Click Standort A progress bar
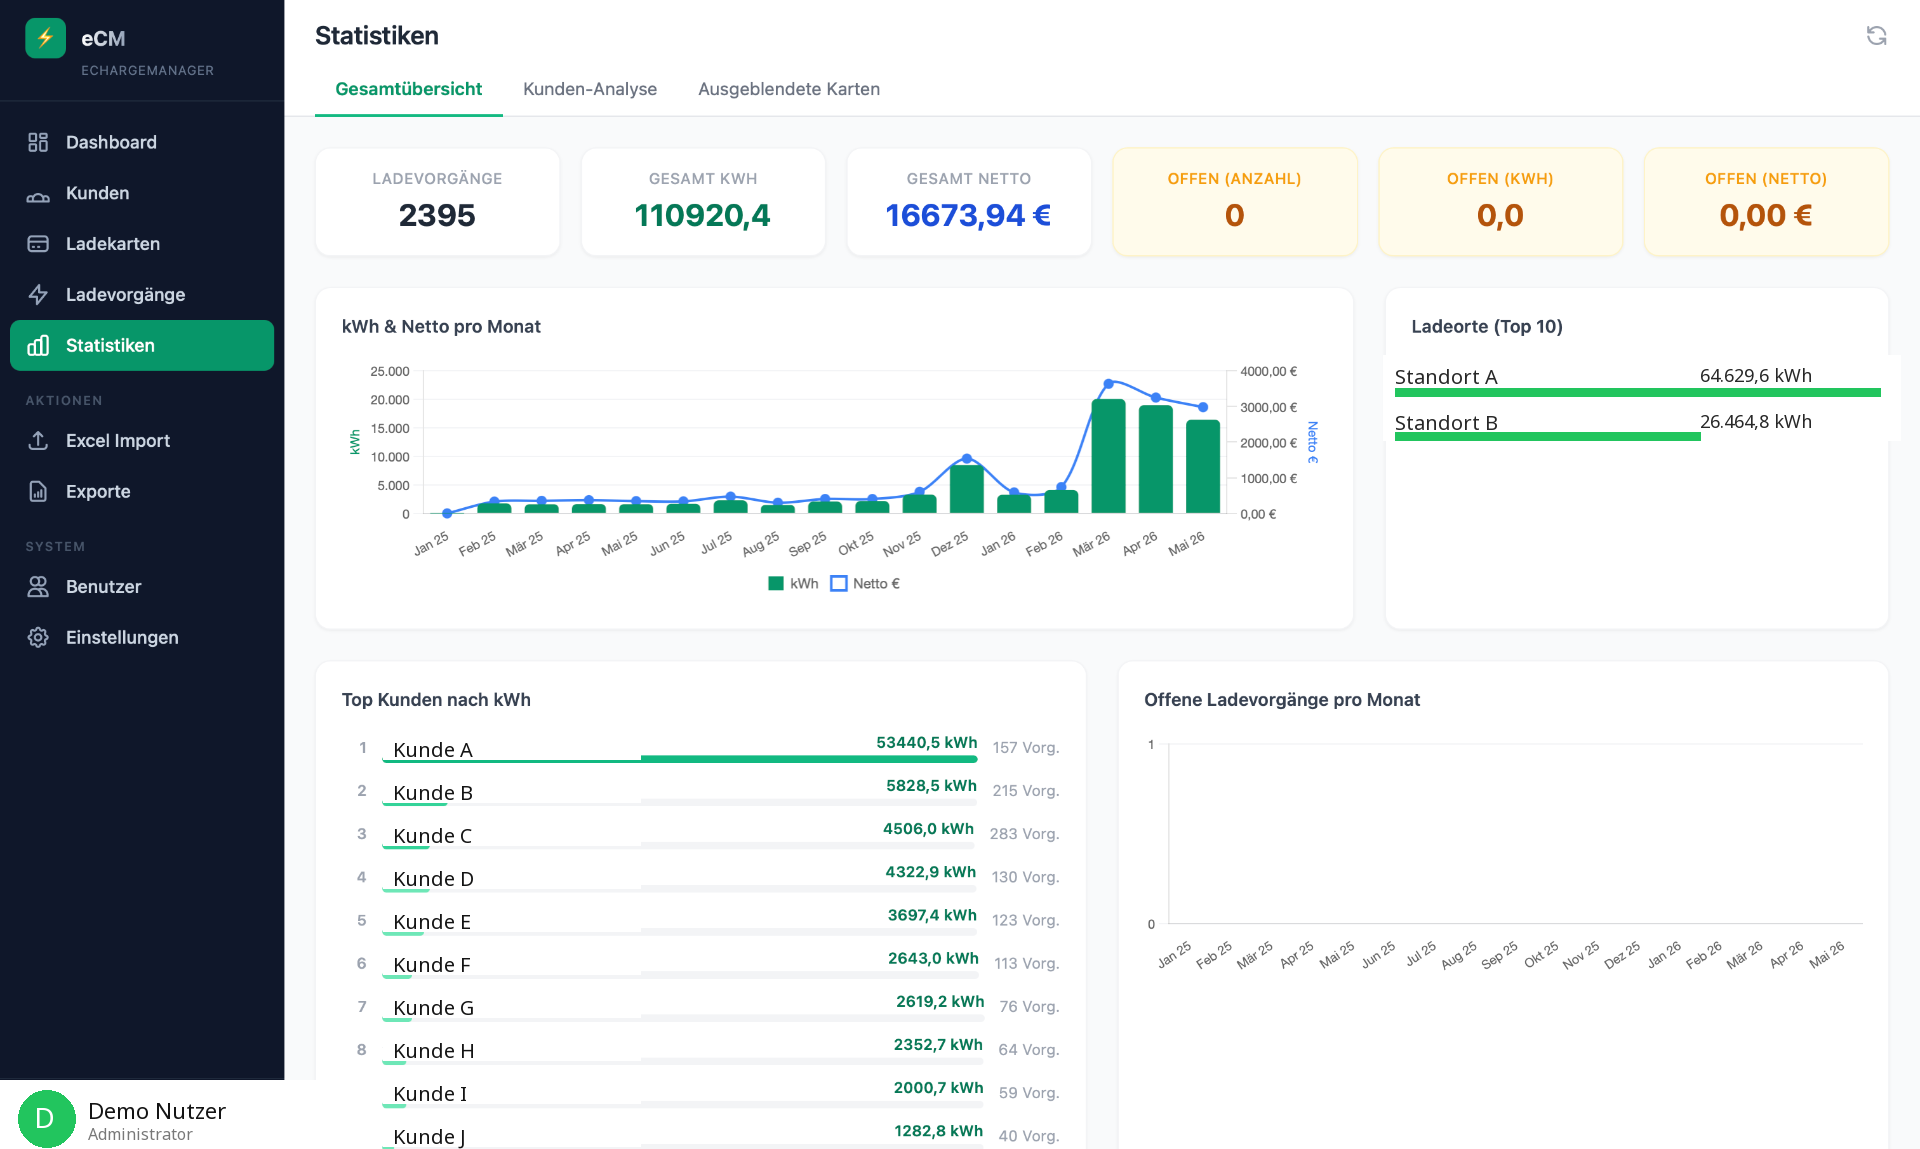Viewport: 1920px width, 1149px height. [1637, 393]
